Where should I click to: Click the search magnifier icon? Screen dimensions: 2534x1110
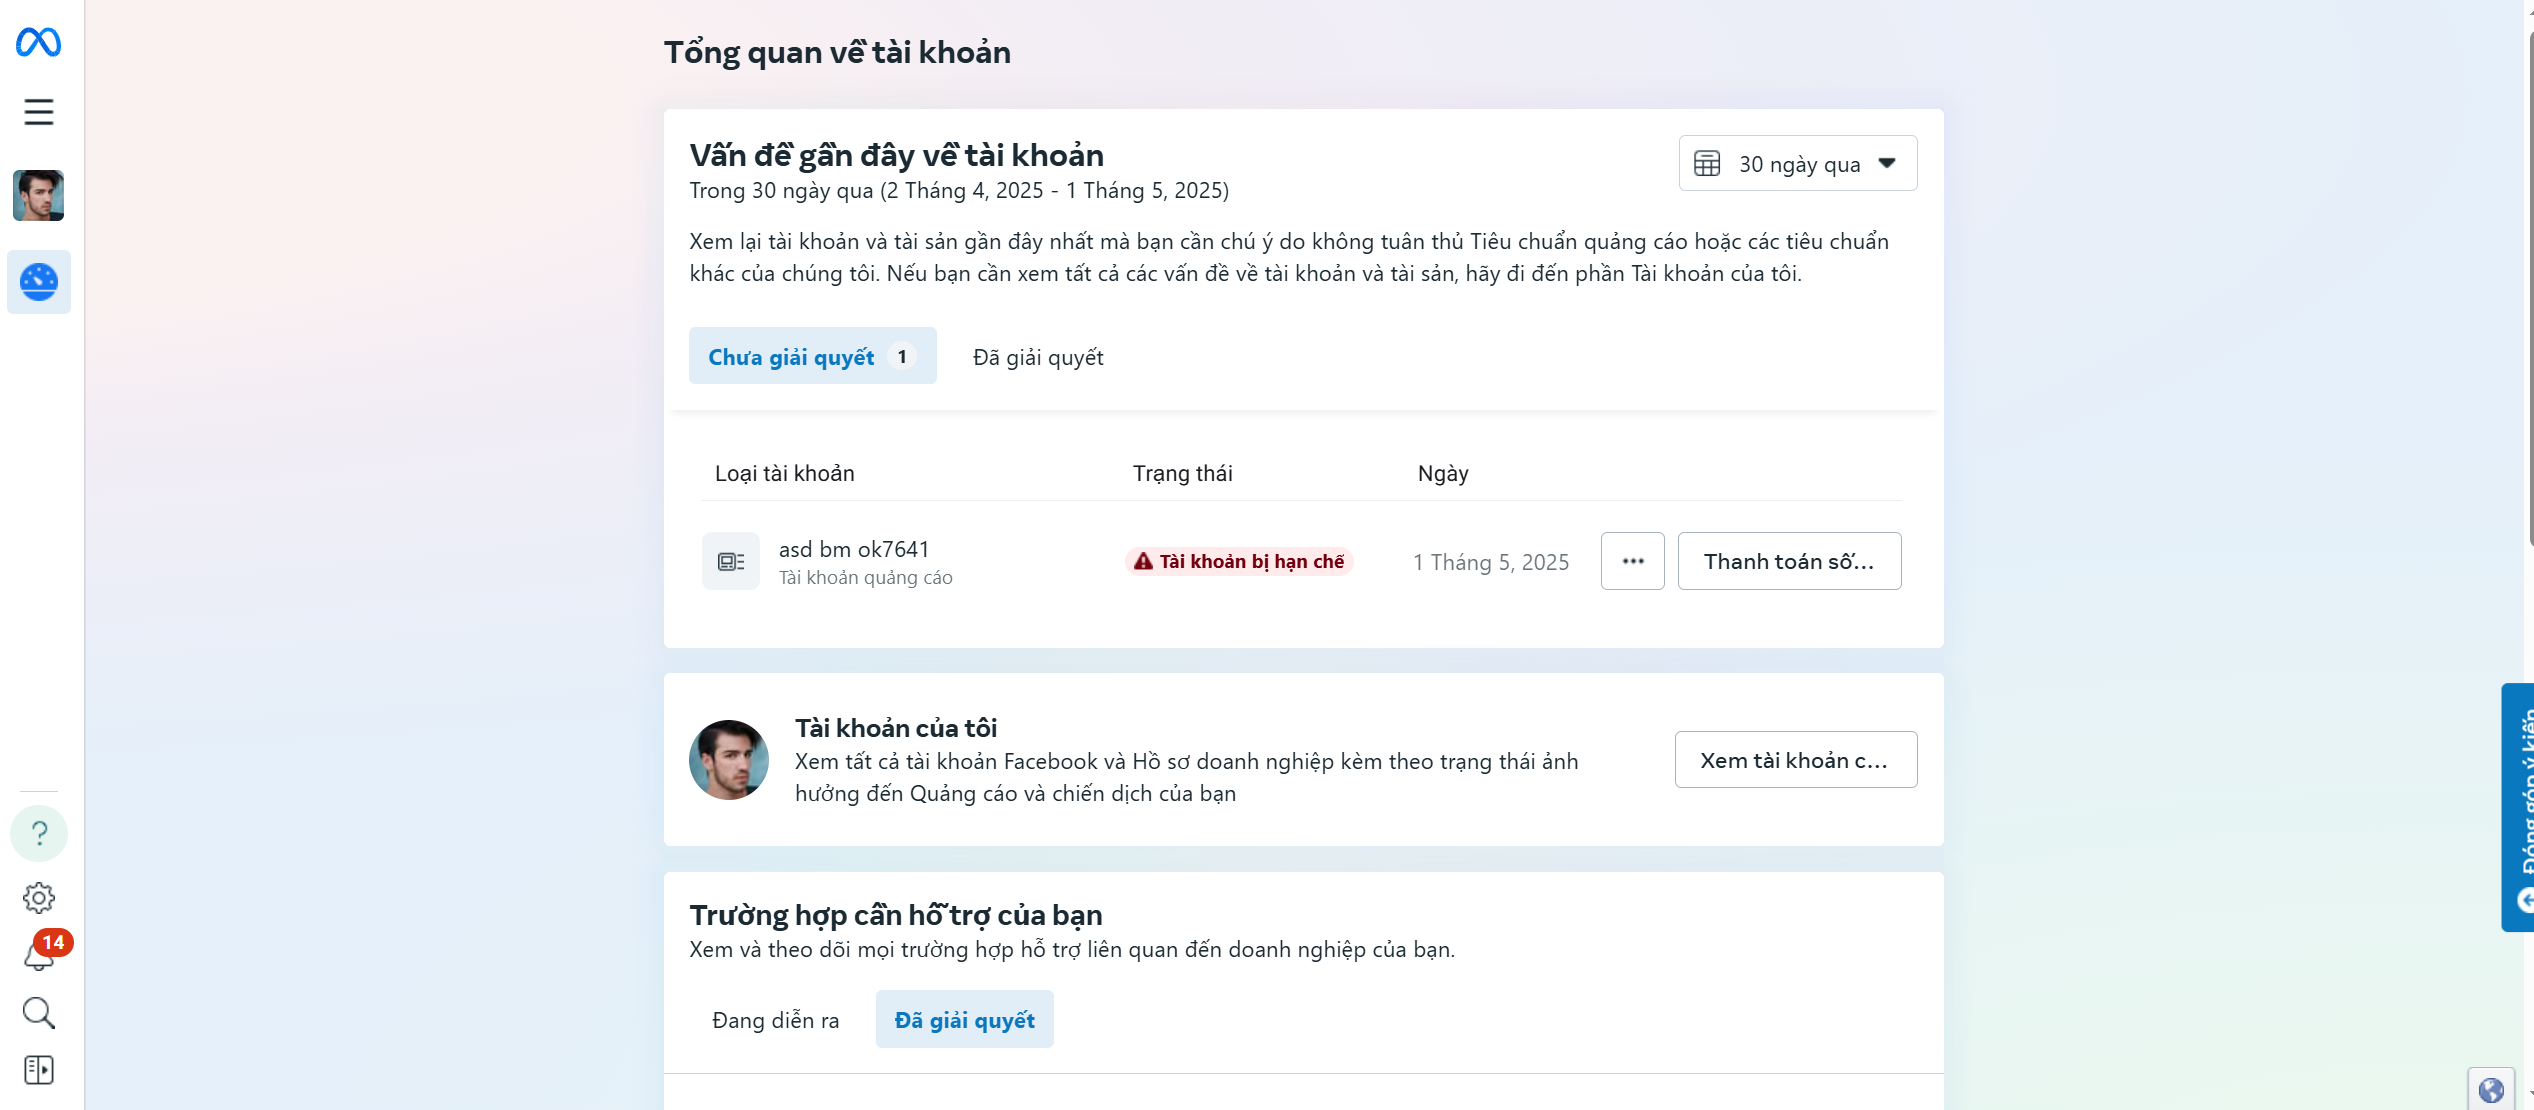[38, 1013]
